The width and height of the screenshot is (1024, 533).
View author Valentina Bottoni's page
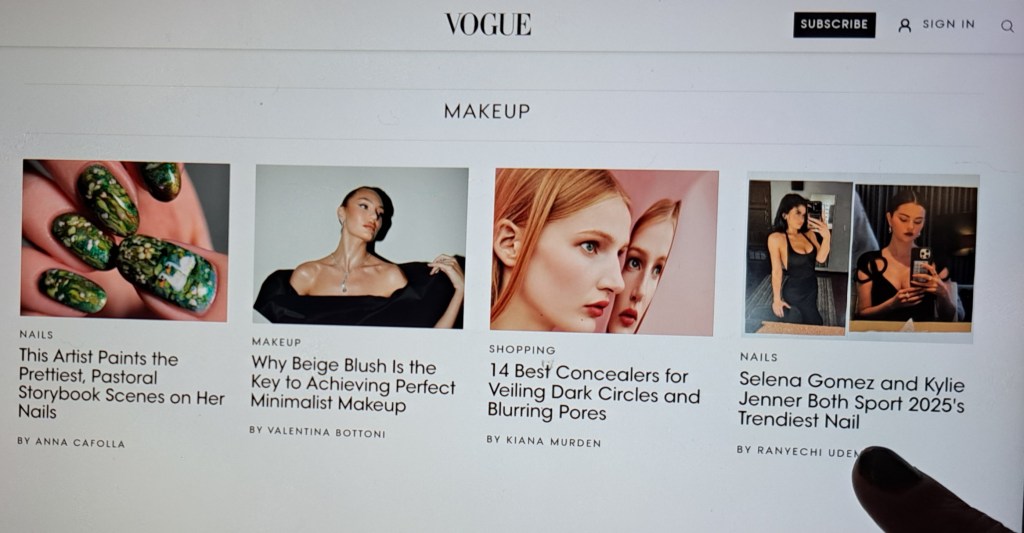coord(317,432)
